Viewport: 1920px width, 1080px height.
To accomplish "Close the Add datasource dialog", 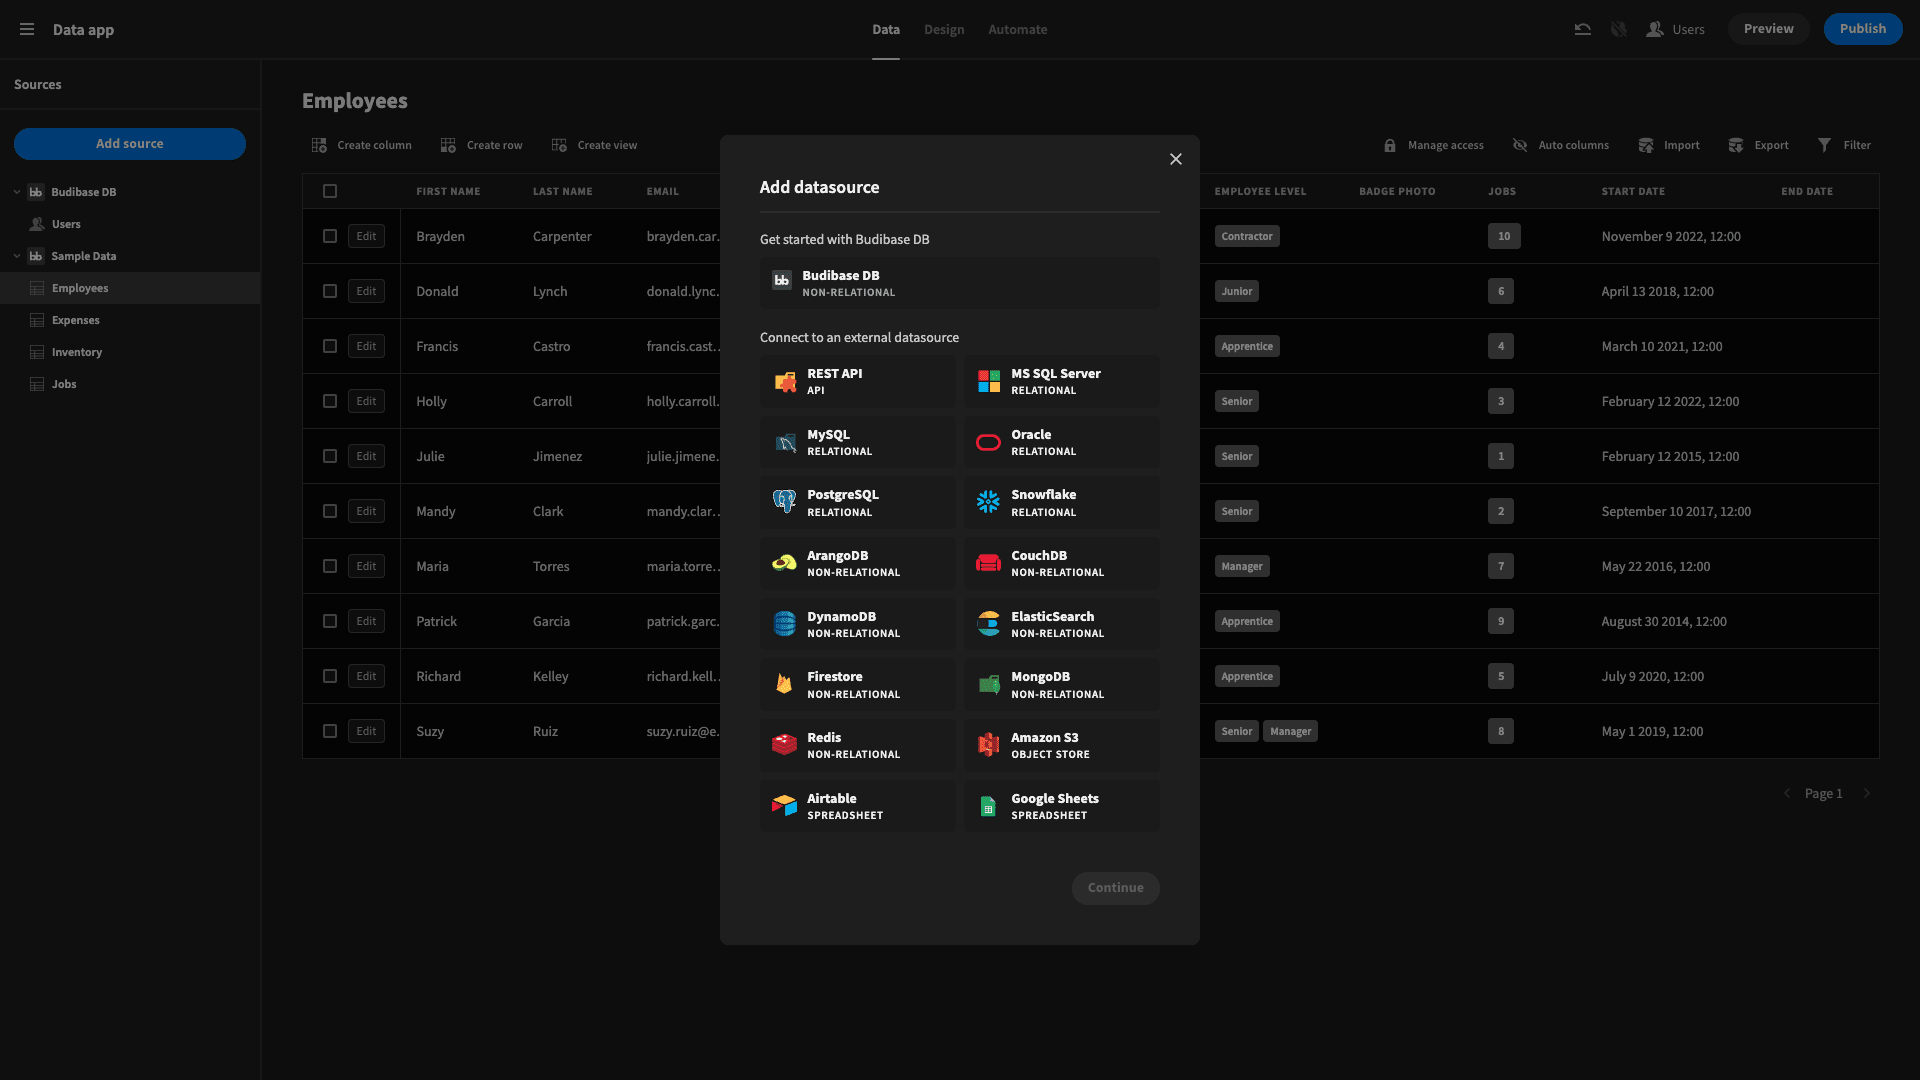I will coord(1176,159).
